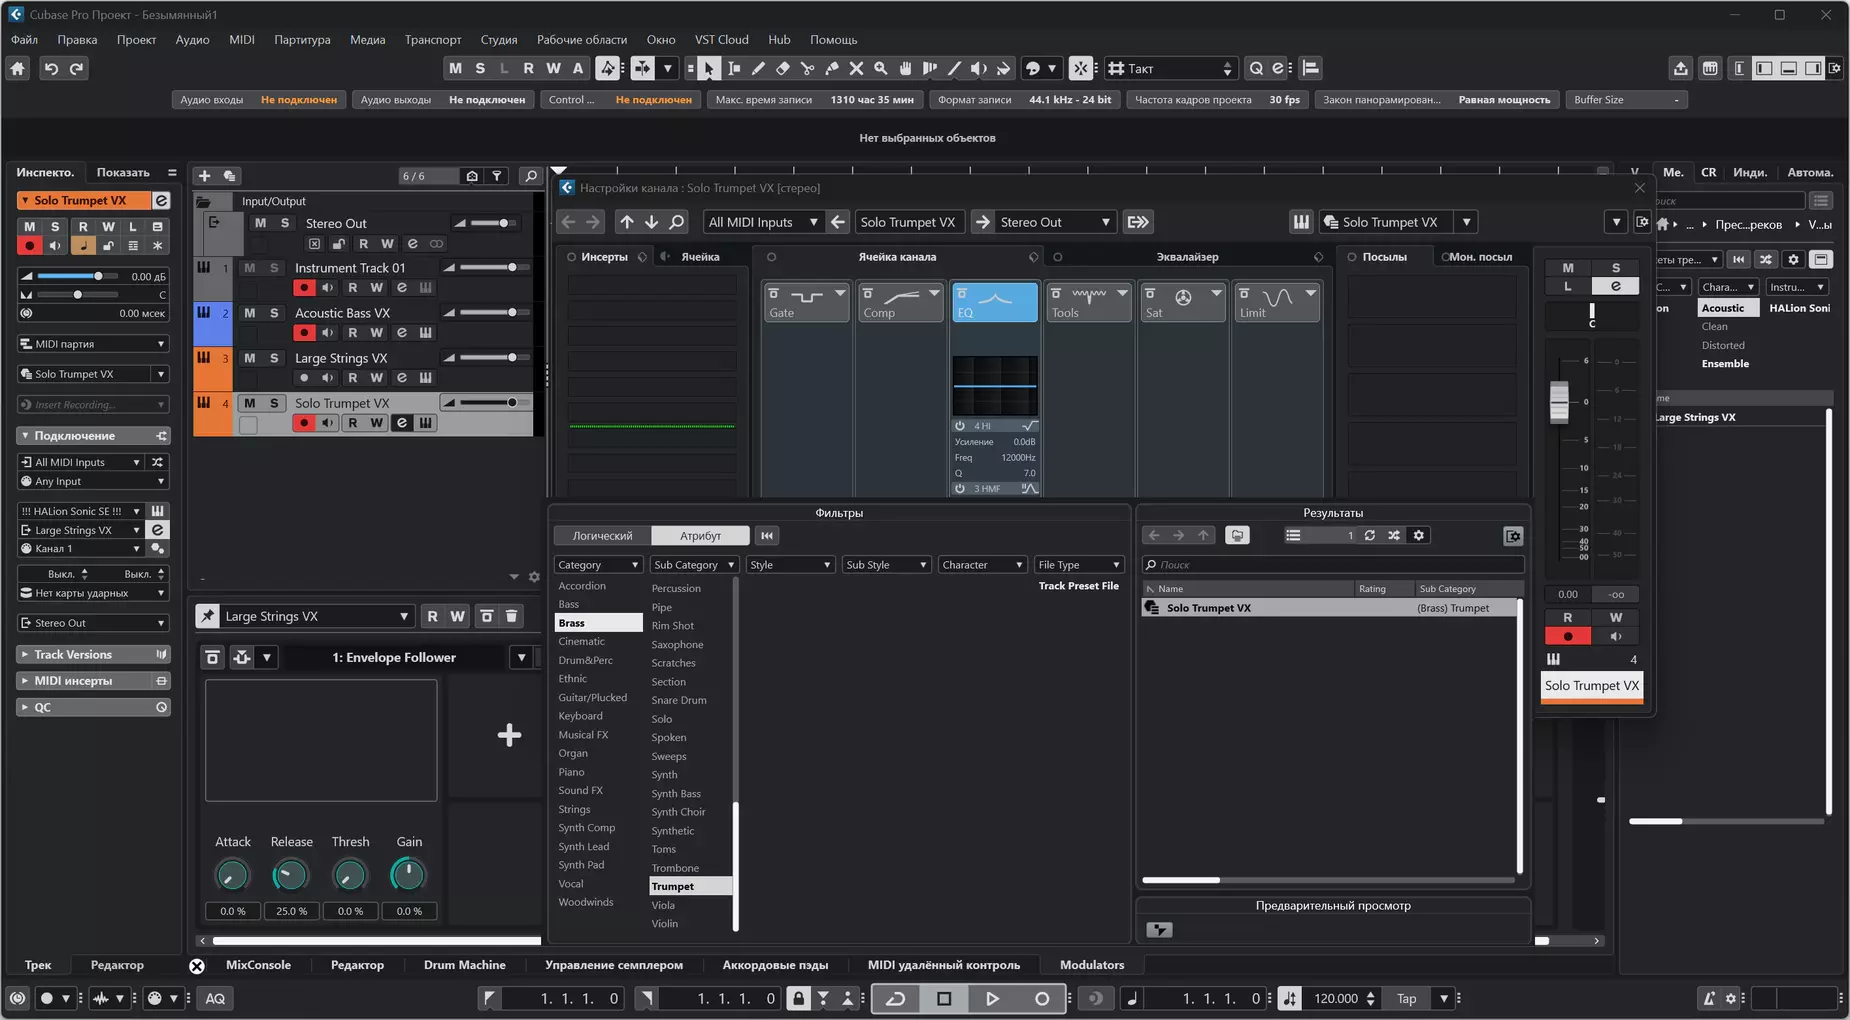Click the Tap tempo button
The image size is (1850, 1020).
click(1406, 998)
